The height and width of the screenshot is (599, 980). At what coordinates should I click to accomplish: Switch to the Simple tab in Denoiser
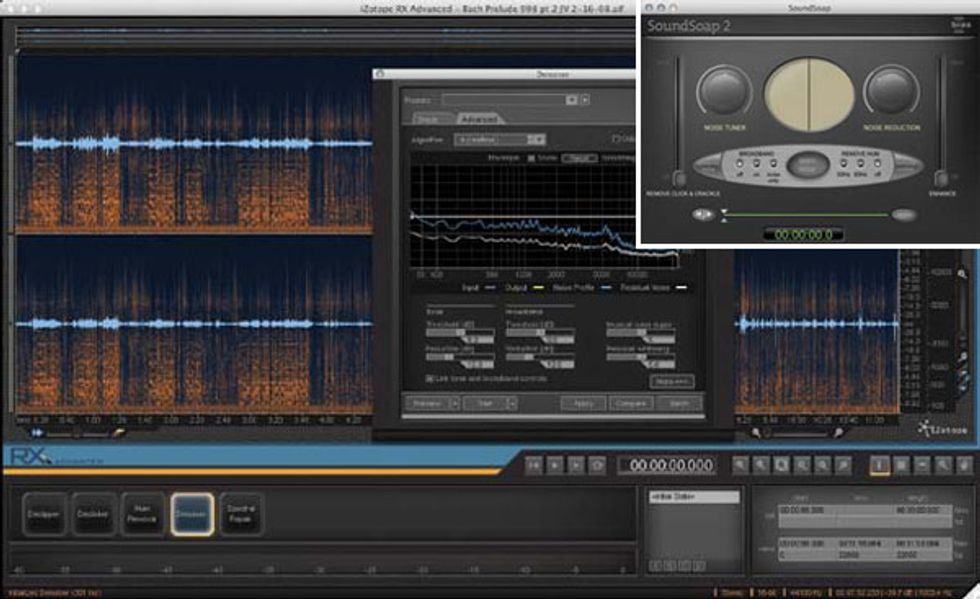pos(431,118)
